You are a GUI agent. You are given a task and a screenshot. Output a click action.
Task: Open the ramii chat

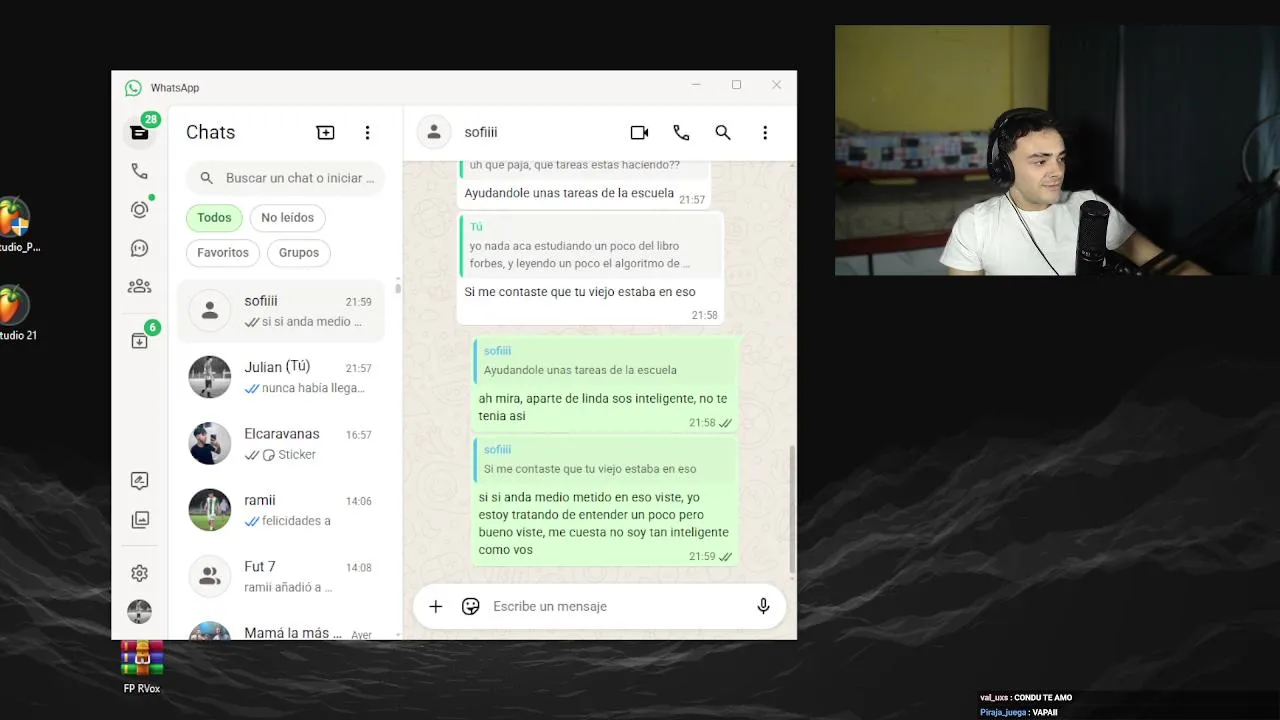coord(281,510)
